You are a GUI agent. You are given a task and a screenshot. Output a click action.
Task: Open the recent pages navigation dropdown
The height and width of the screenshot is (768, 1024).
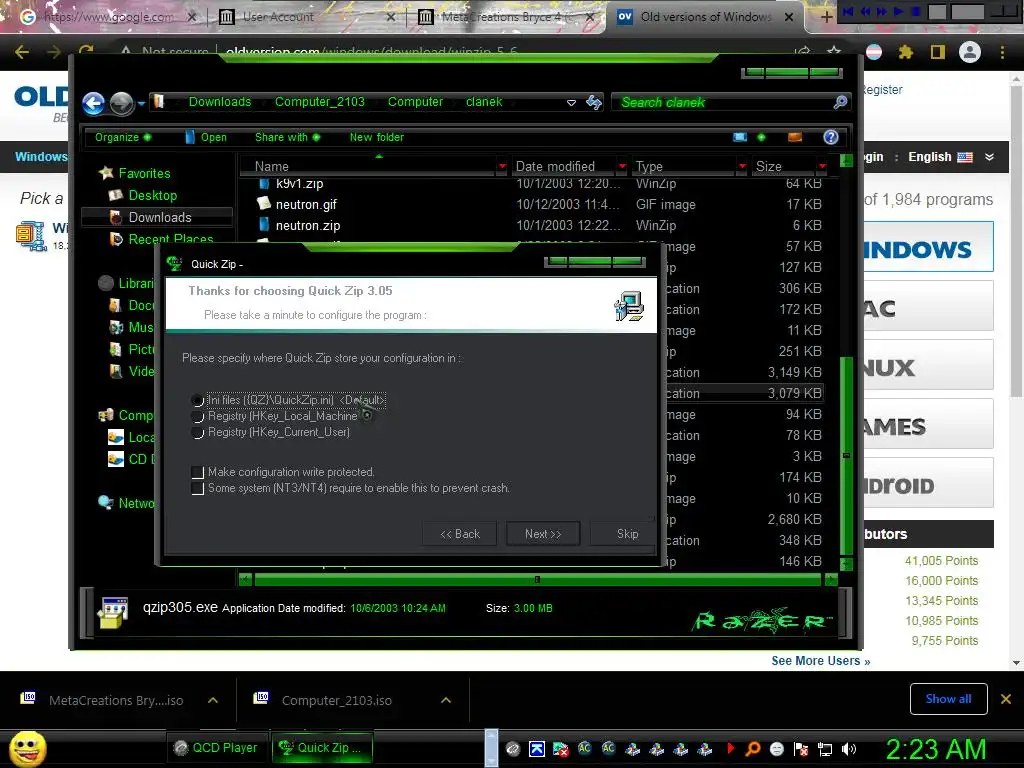(x=140, y=103)
